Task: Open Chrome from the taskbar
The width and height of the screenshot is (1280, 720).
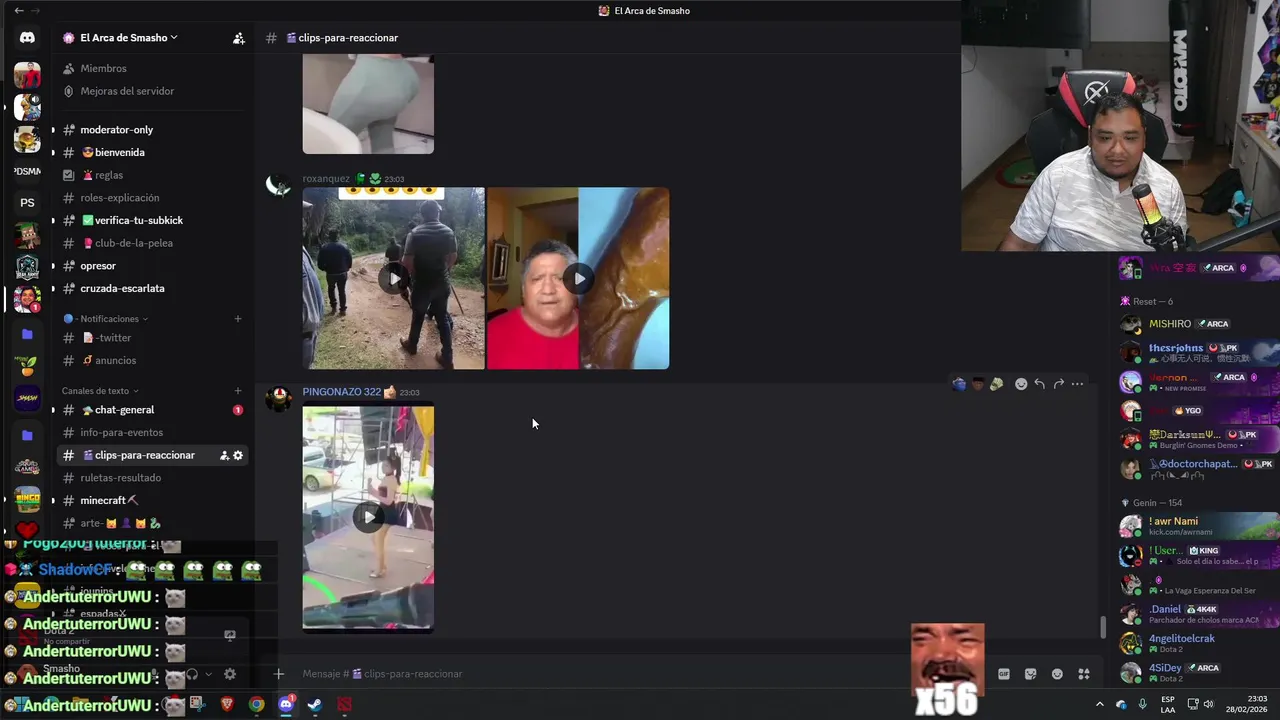Action: click(x=257, y=704)
